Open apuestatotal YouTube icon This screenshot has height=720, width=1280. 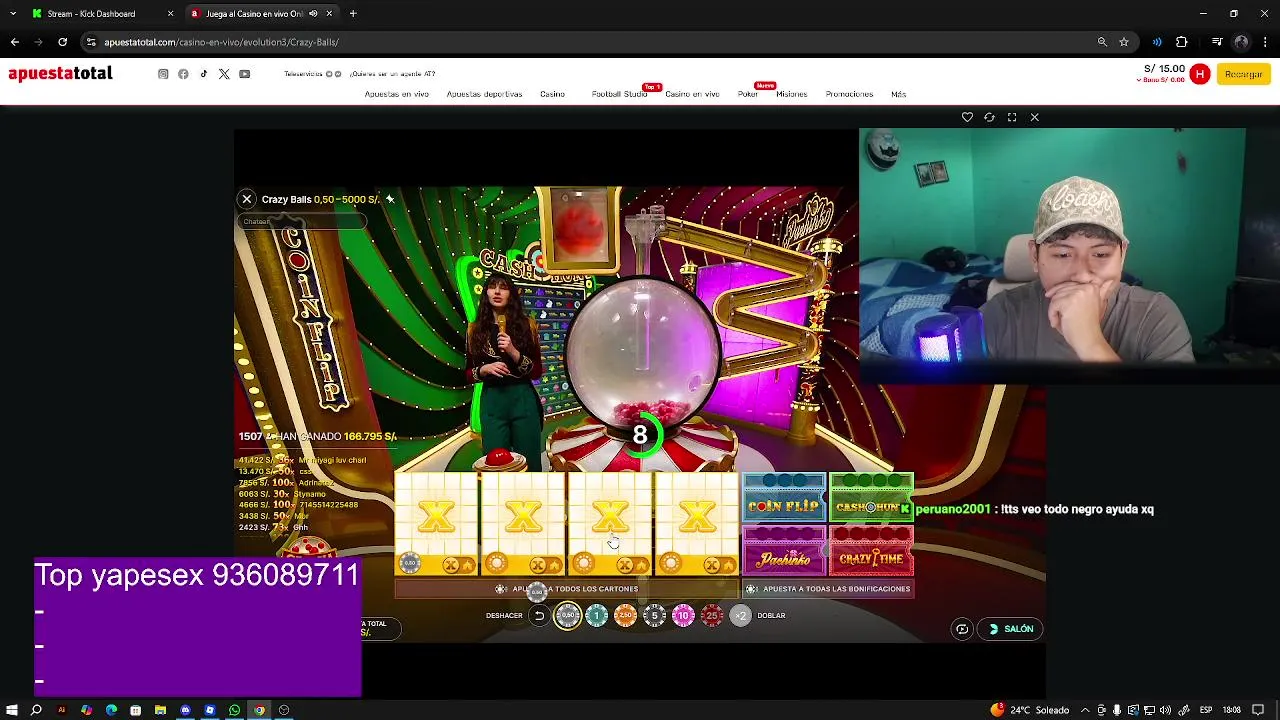coord(244,74)
